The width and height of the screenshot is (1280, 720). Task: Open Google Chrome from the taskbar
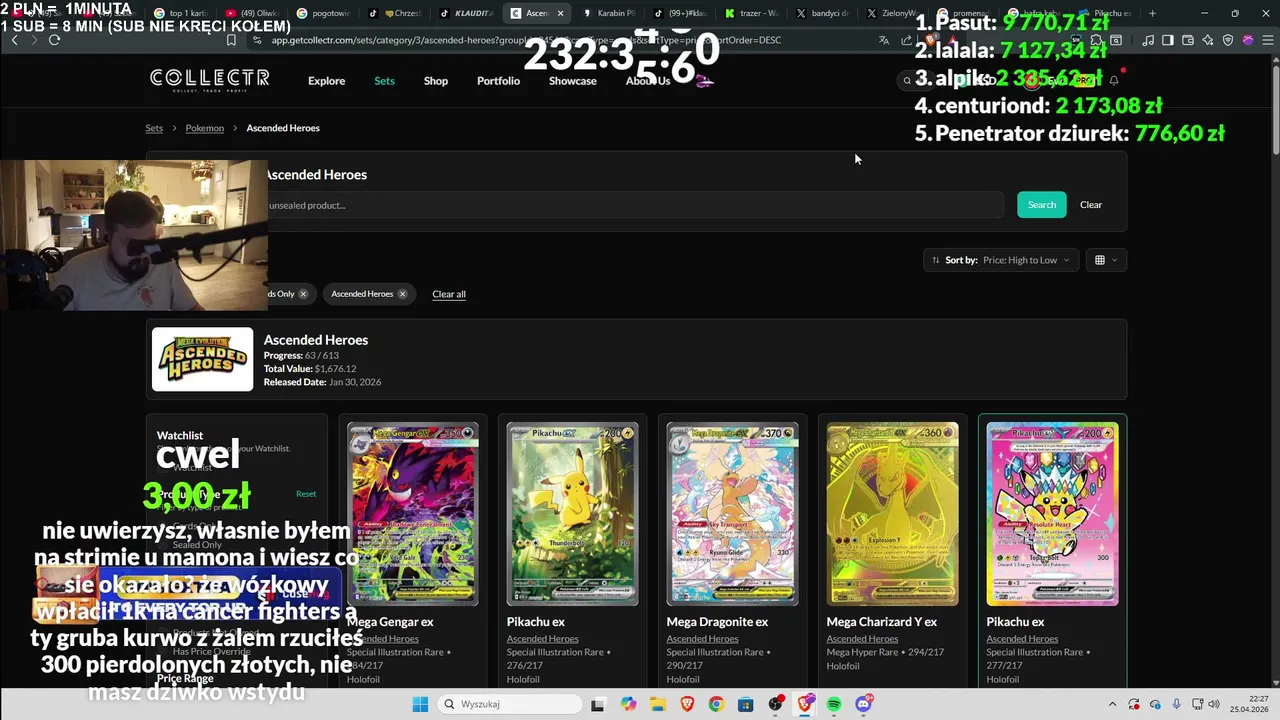pos(716,704)
